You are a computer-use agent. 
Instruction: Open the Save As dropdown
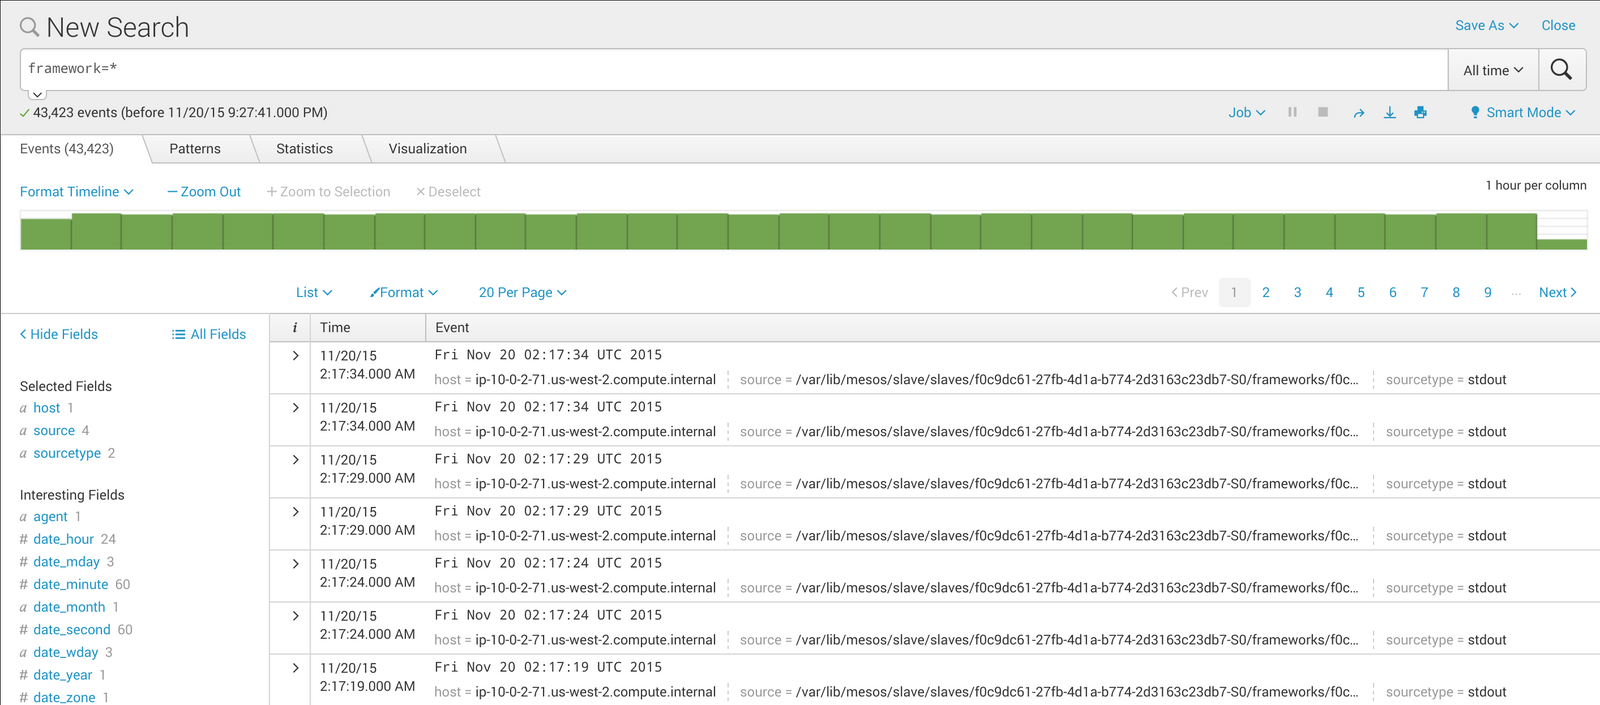pos(1486,26)
